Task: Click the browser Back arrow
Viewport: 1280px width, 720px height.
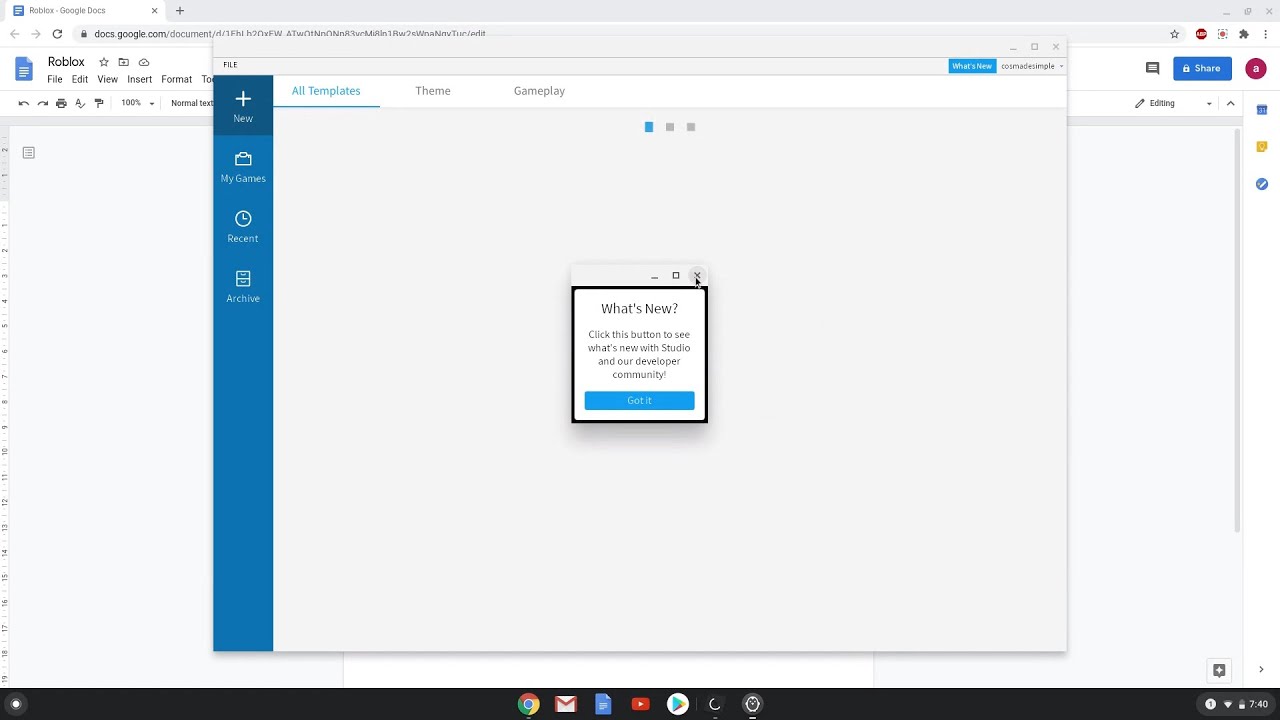Action: pyautogui.click(x=14, y=34)
